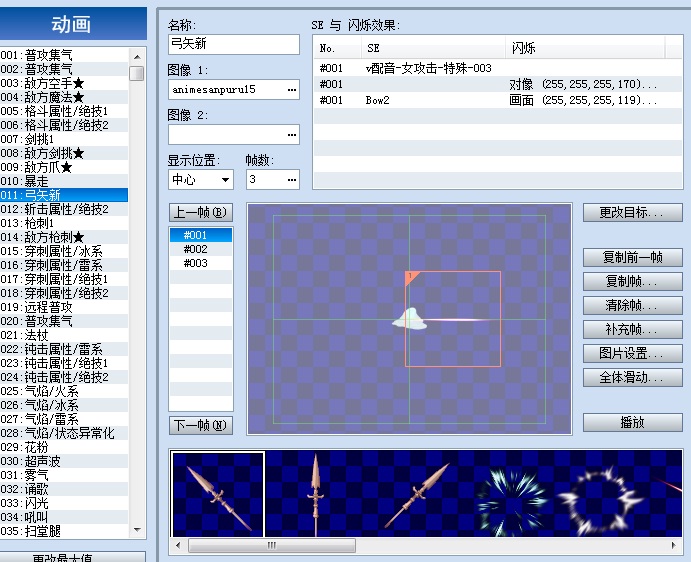Select animation 021:法杖
This screenshot has height=562, width=691.
tap(64, 335)
